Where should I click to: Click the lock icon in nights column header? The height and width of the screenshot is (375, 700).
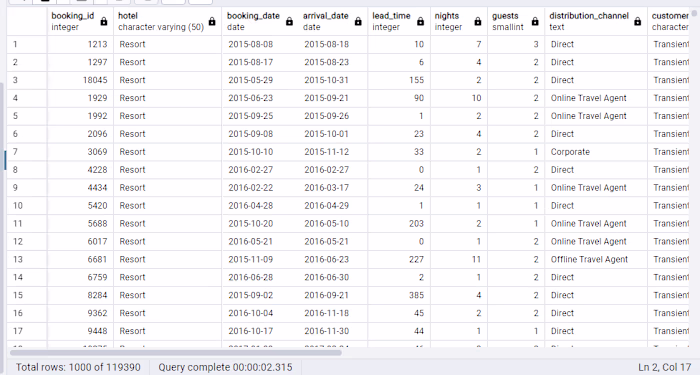point(478,21)
